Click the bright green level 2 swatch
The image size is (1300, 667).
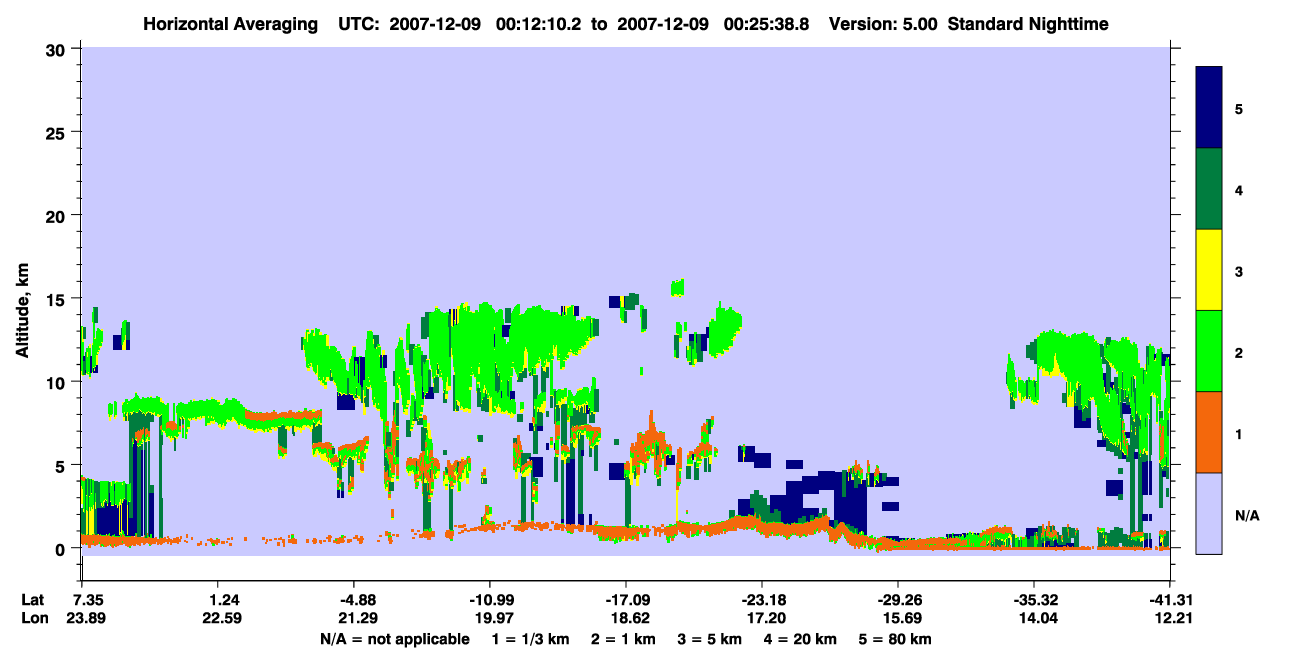click(x=1209, y=351)
